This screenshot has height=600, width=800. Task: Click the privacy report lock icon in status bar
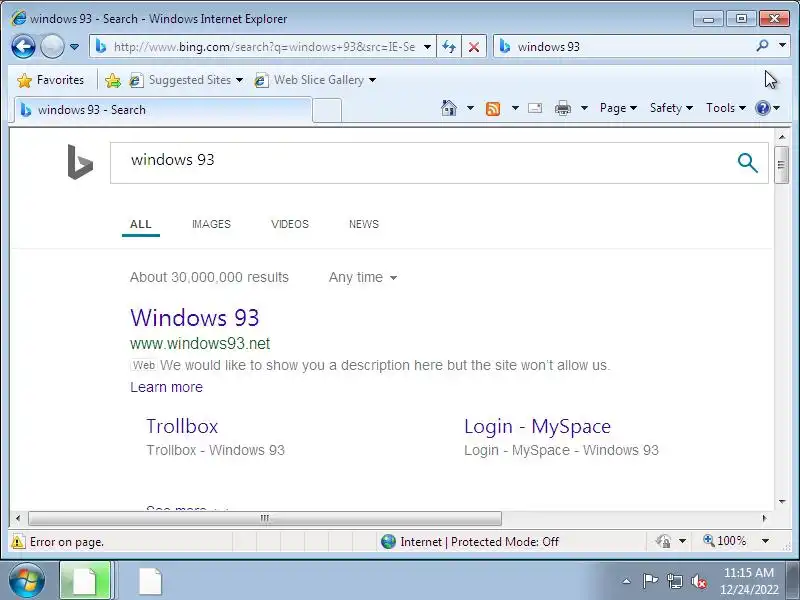tap(664, 541)
